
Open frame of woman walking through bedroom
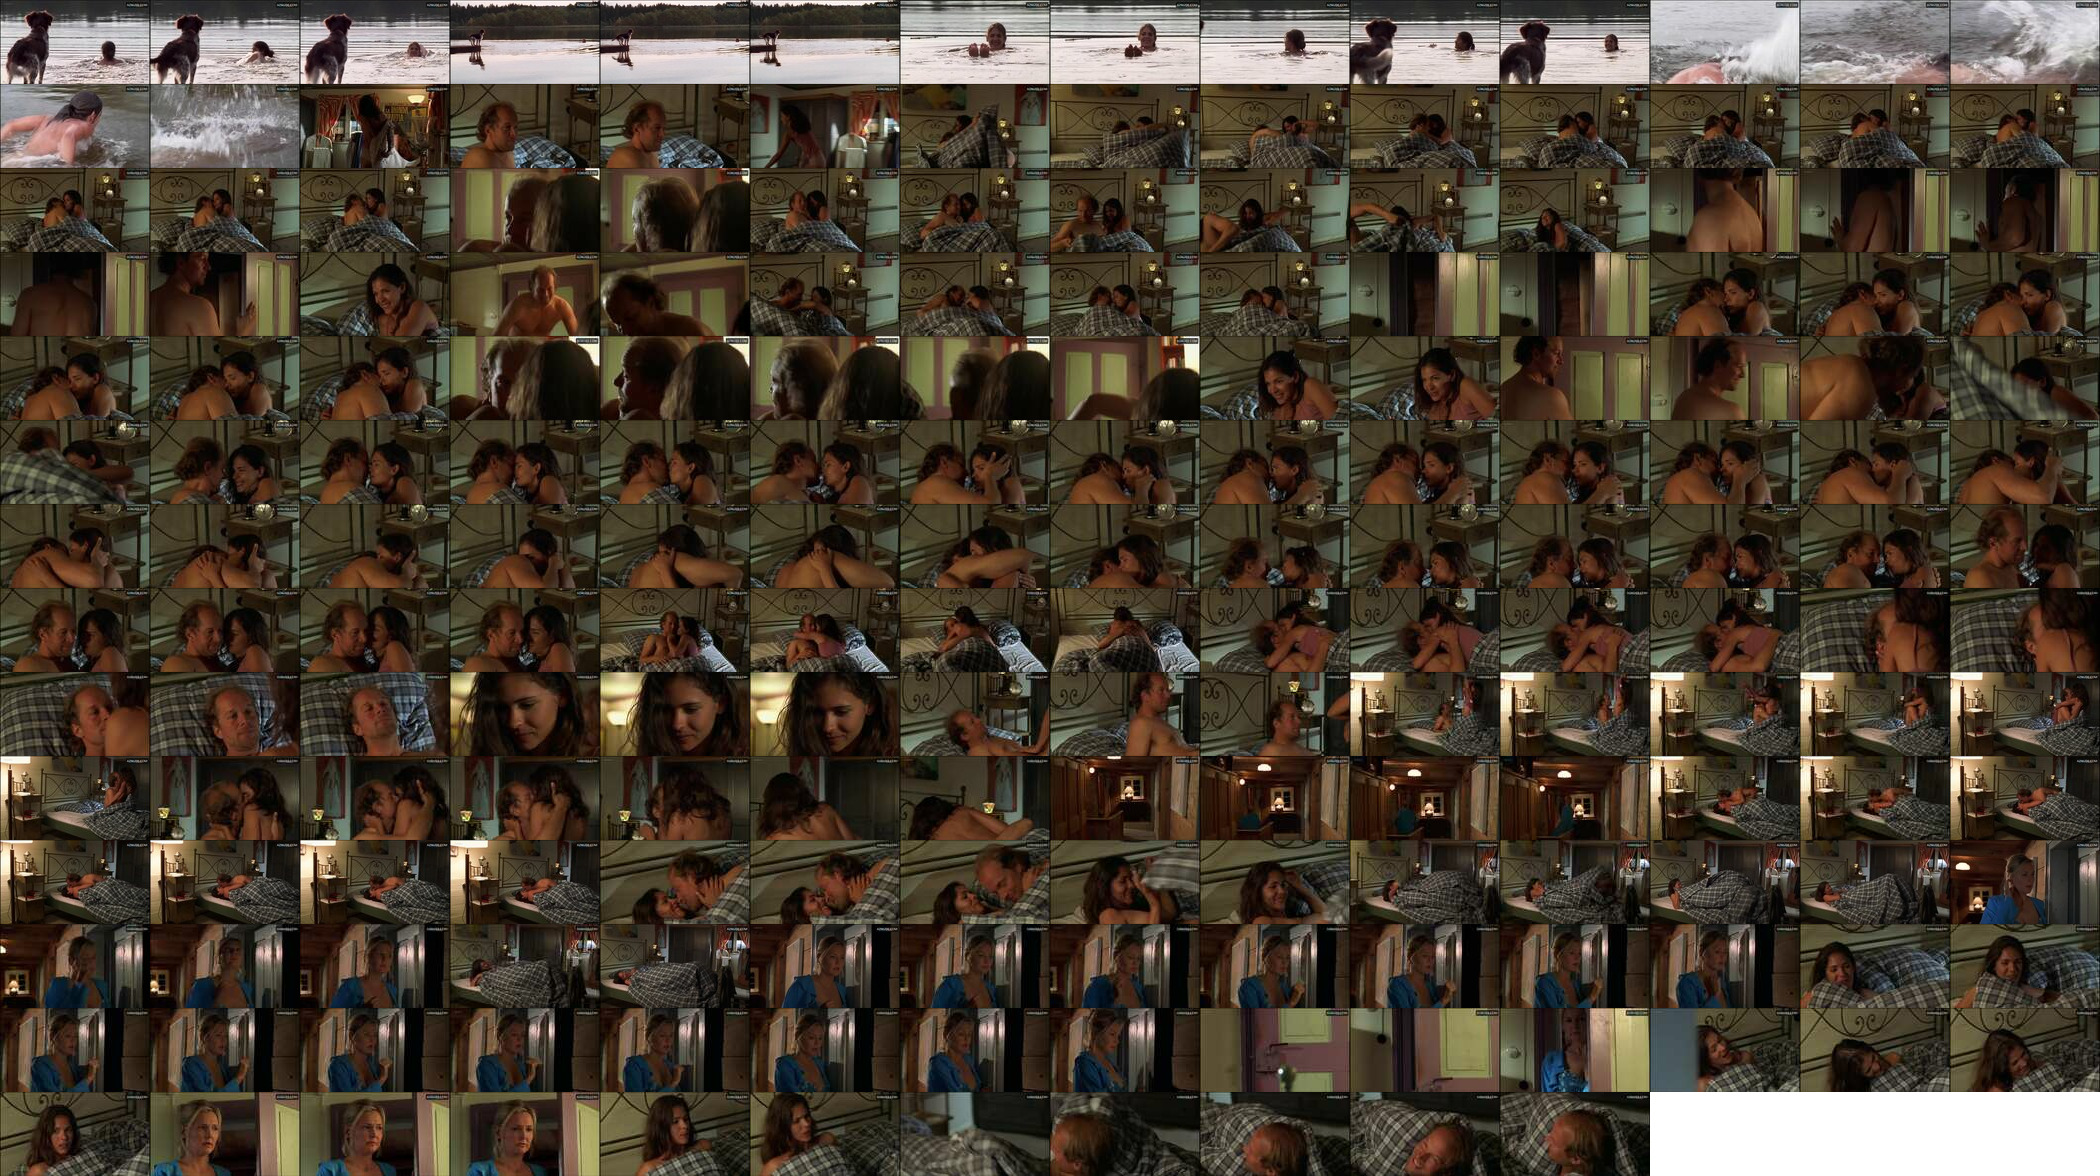coord(825,126)
